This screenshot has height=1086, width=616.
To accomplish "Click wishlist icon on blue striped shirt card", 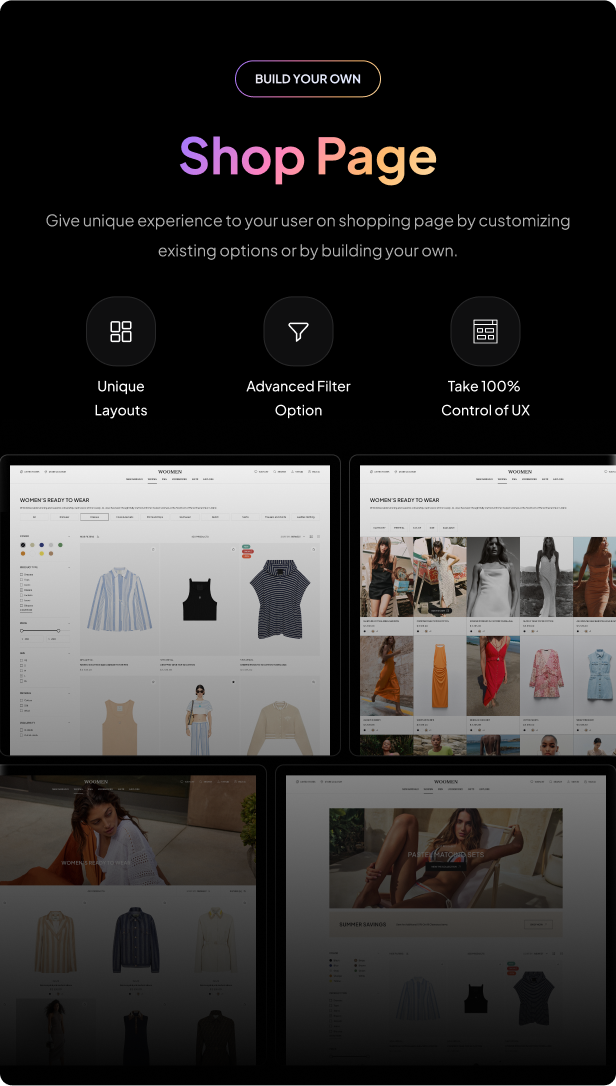I will pyautogui.click(x=153, y=549).
